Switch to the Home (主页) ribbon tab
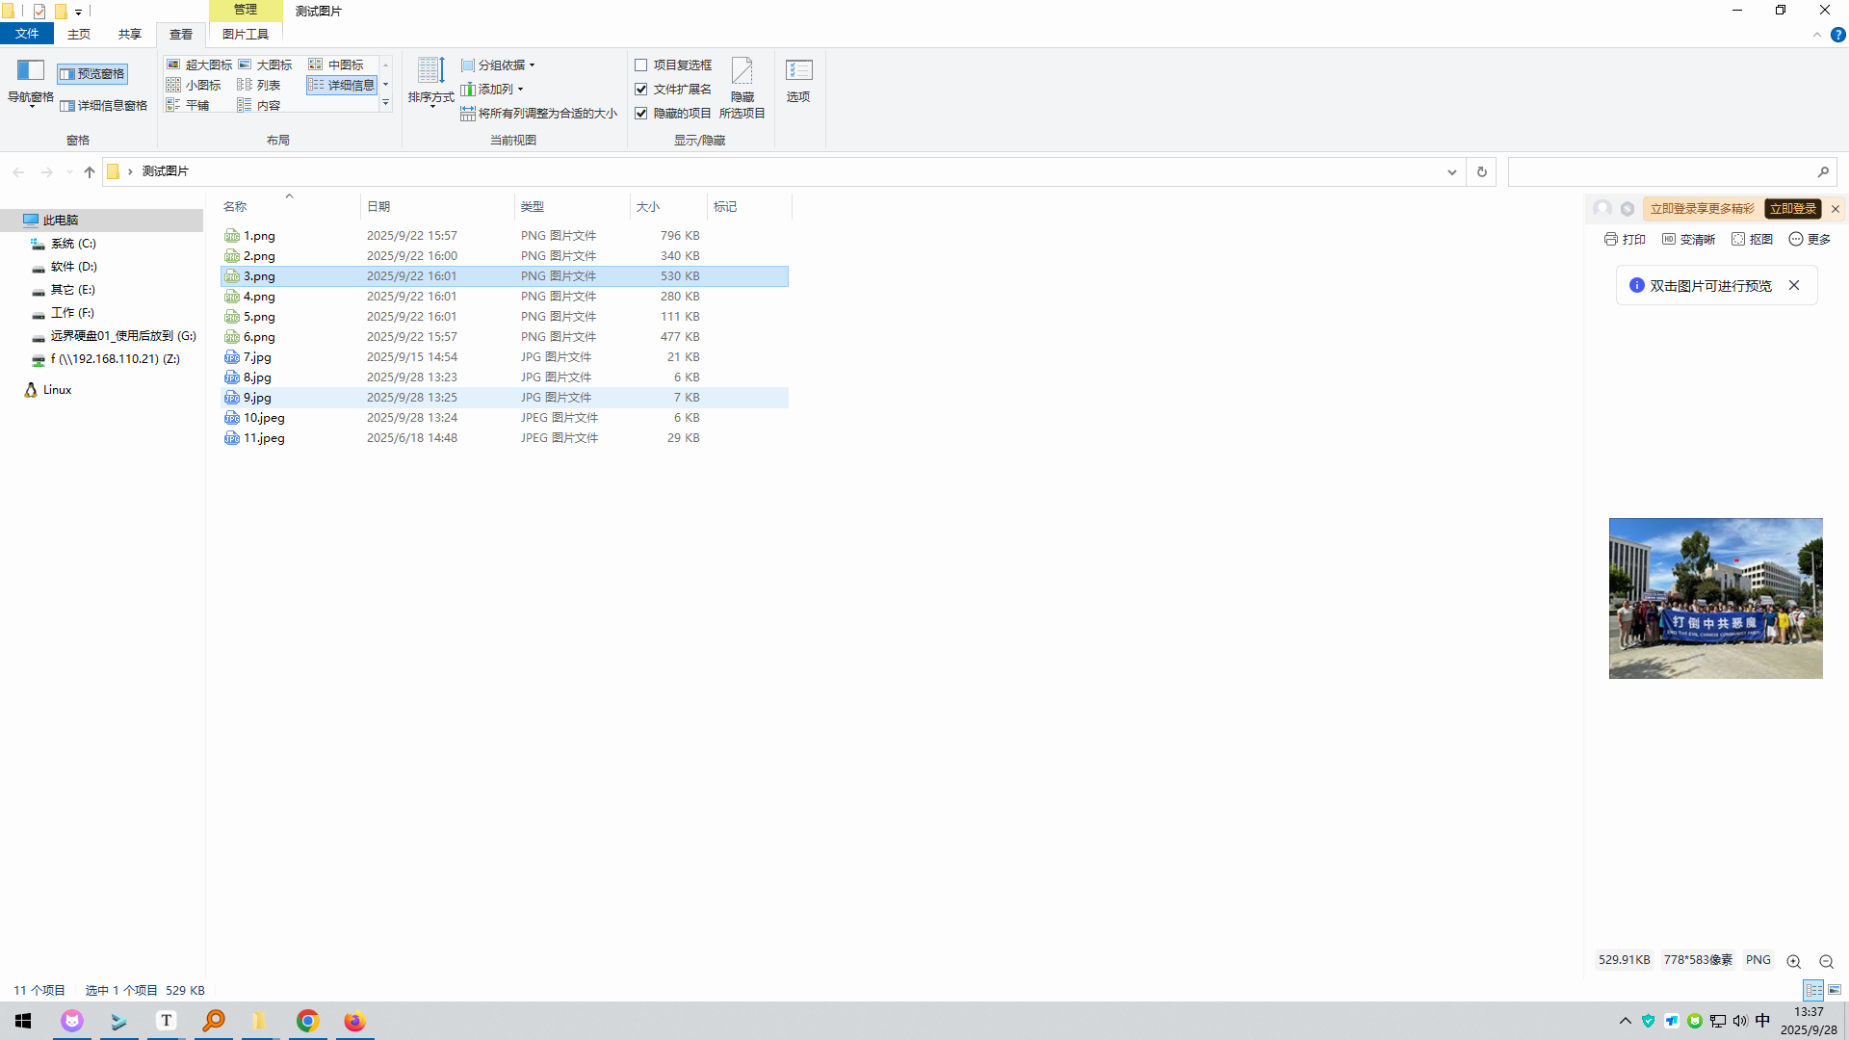 click(78, 34)
